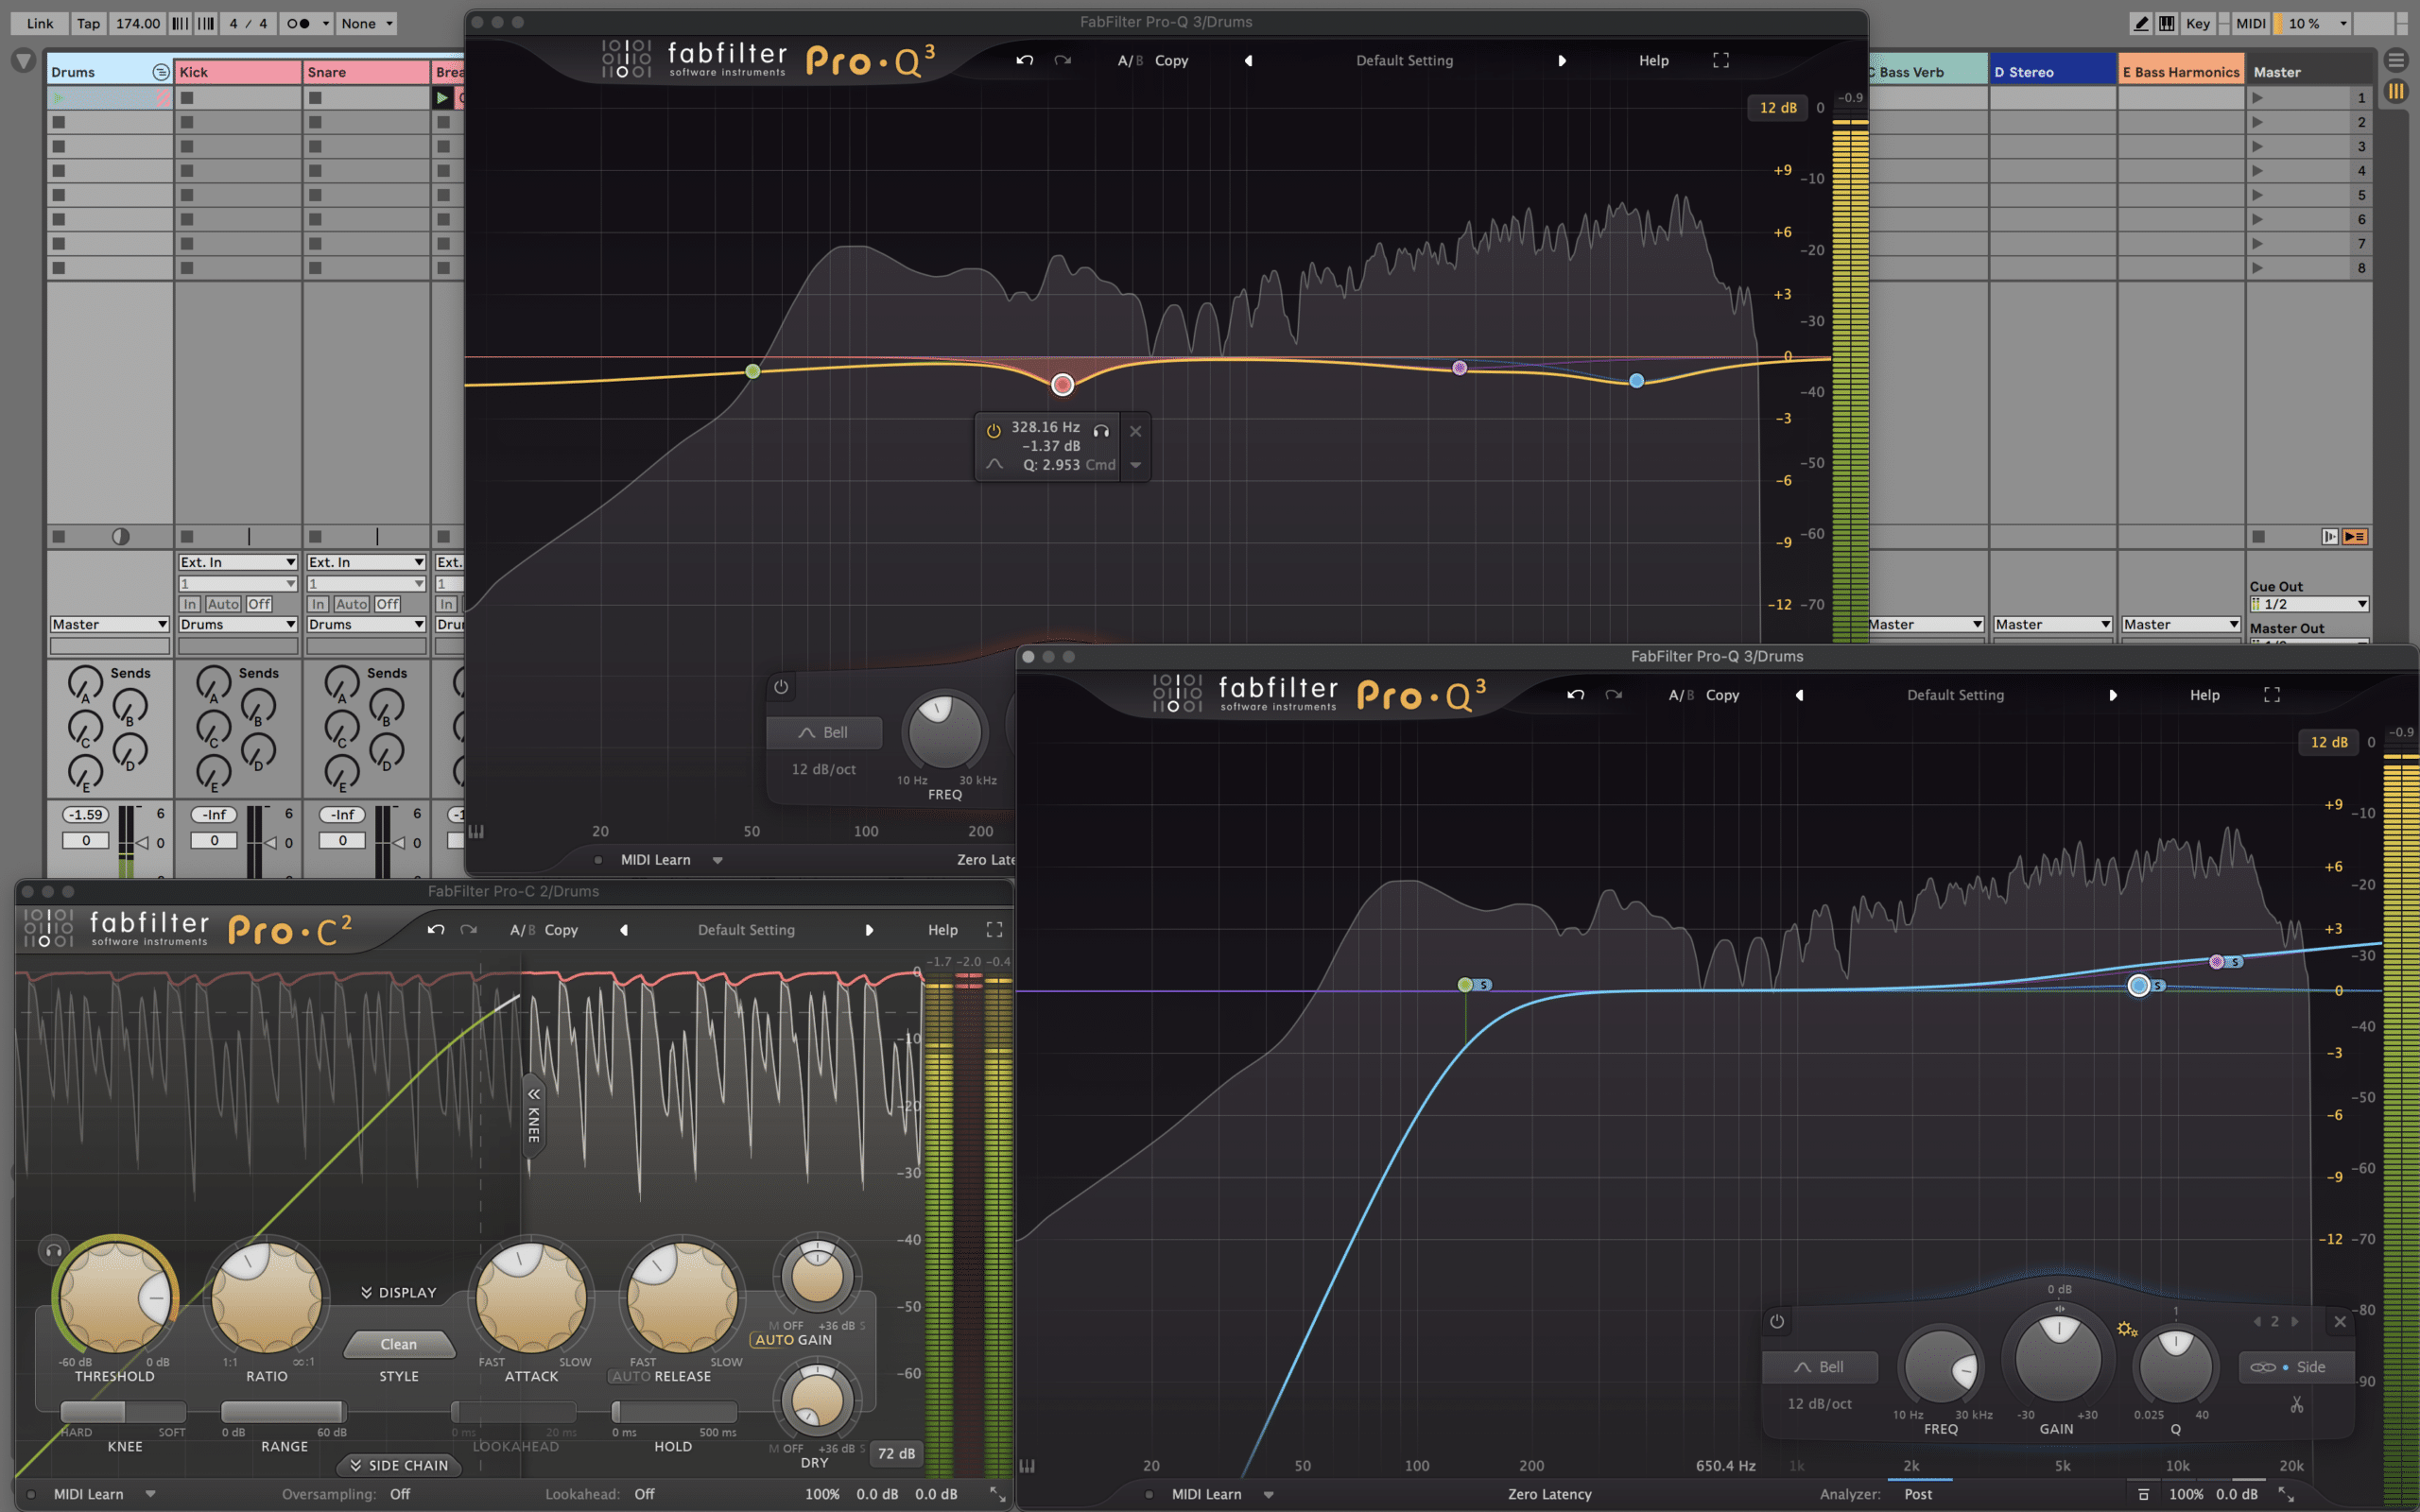Open the 328.16 Hz band popup dropdown arrow
This screenshot has height=1512, width=2420.
(1135, 465)
